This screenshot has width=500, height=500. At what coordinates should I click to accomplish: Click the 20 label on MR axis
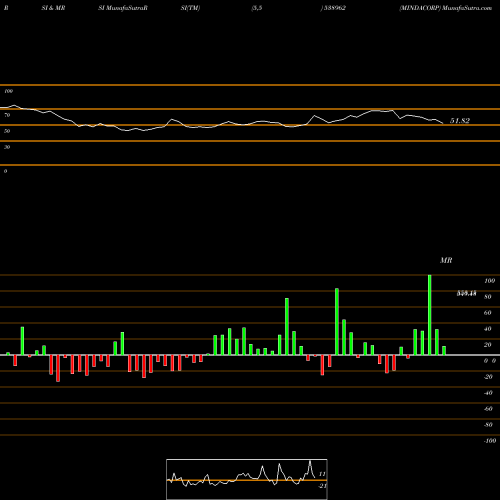tap(488, 345)
